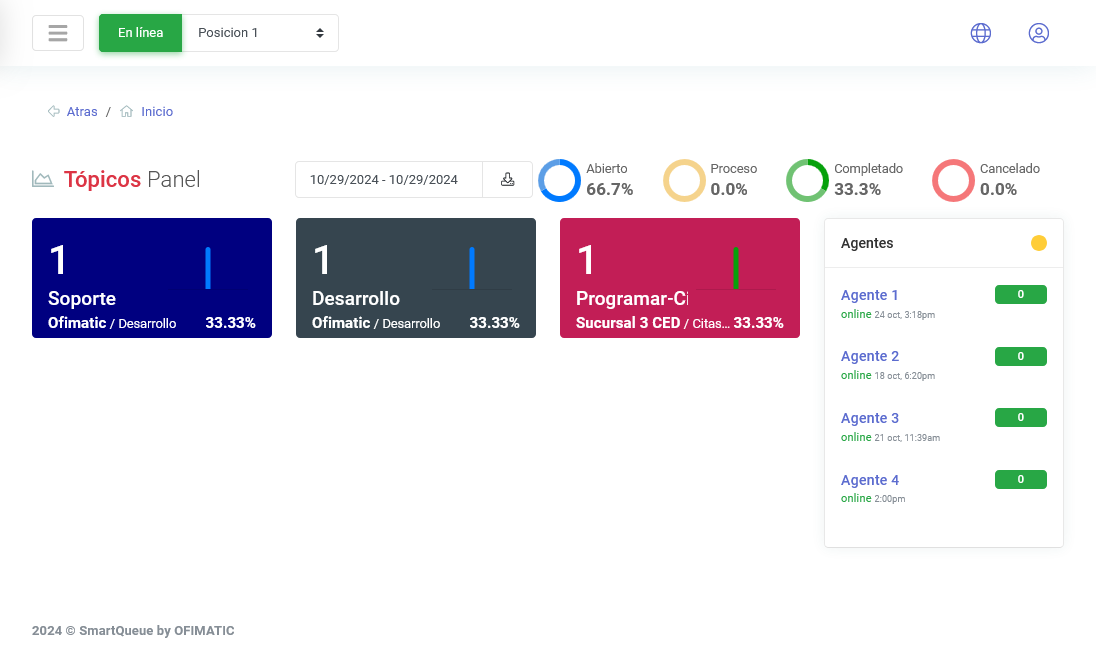Image resolution: width=1096 pixels, height=653 pixels.
Task: Click the globe language icon
Action: 981,33
